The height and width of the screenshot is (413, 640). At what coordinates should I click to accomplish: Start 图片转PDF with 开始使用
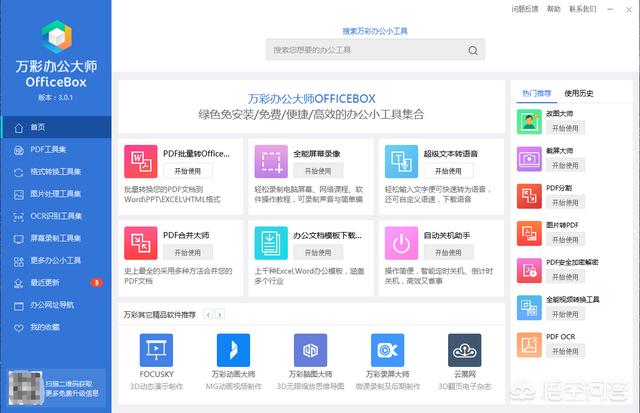(x=565, y=240)
